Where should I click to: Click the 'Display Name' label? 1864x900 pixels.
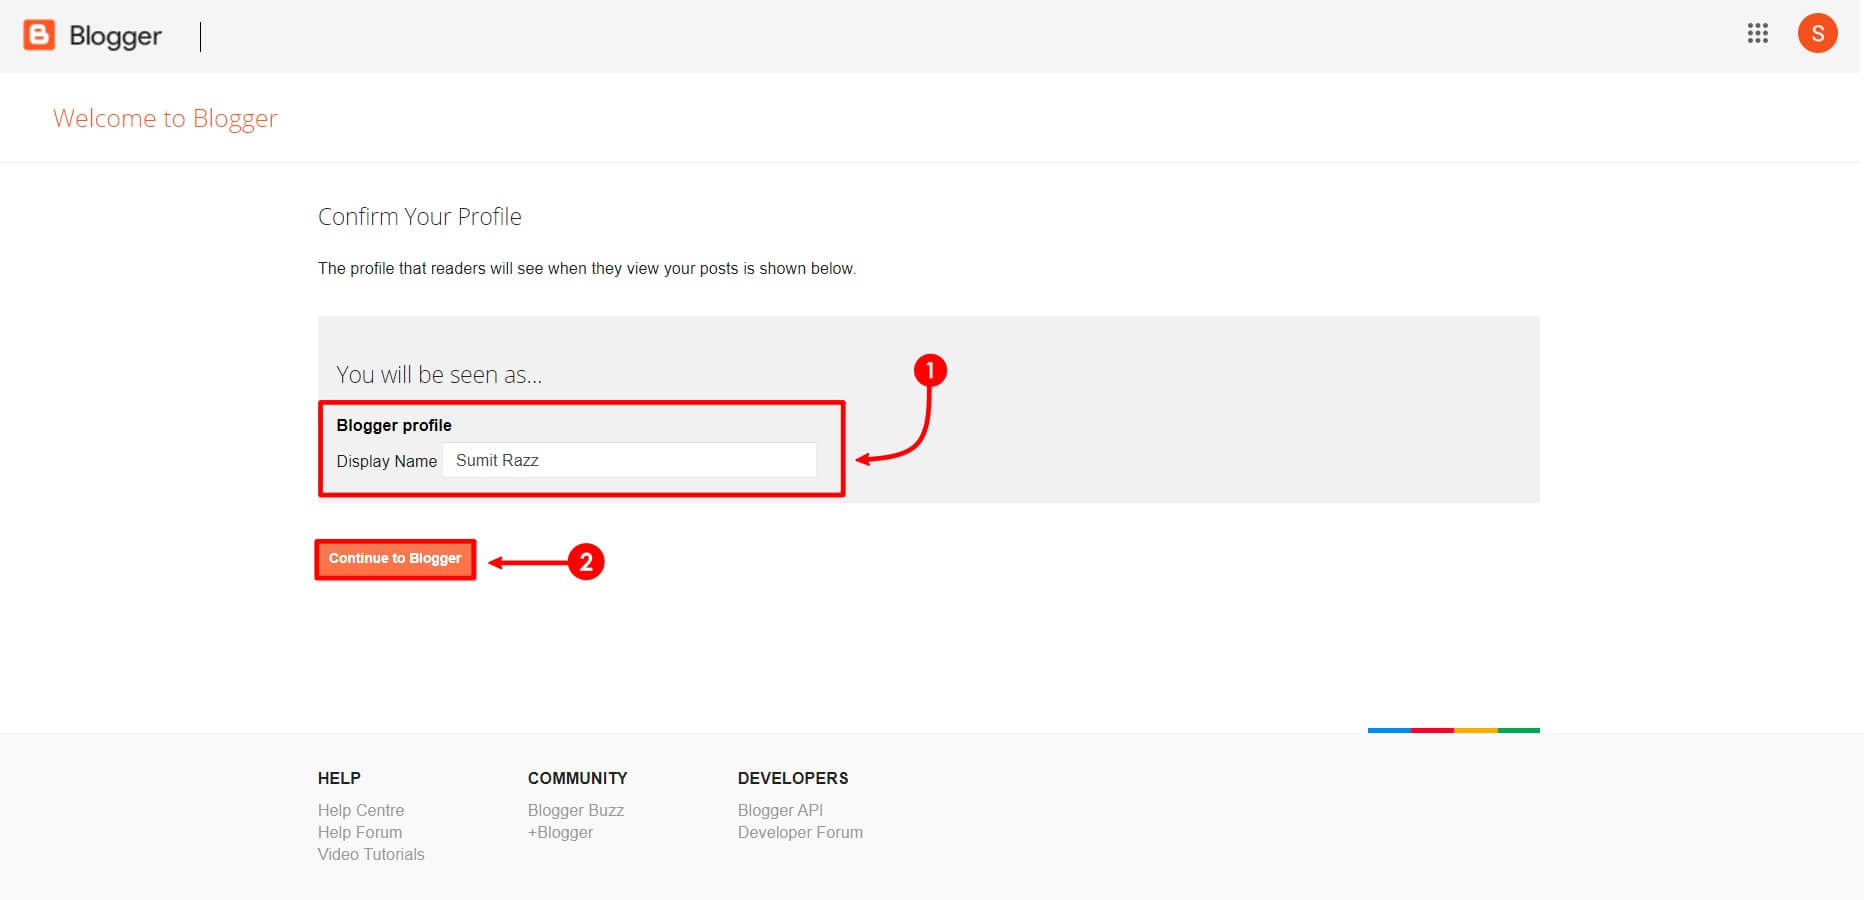(387, 461)
